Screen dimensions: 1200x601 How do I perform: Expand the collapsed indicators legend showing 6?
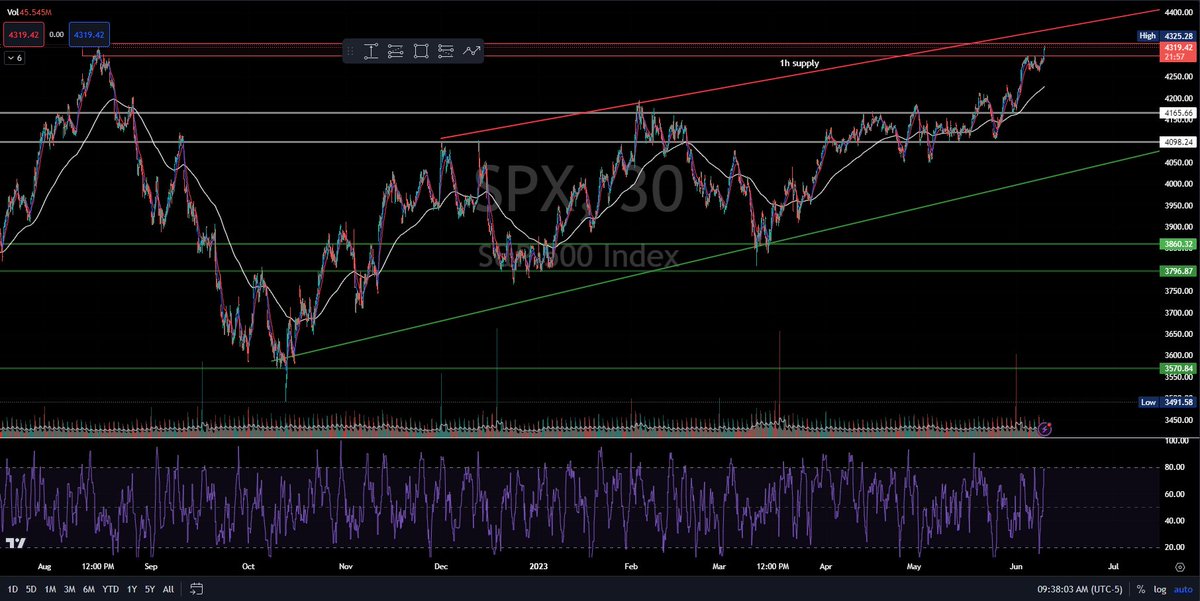[x=15, y=58]
